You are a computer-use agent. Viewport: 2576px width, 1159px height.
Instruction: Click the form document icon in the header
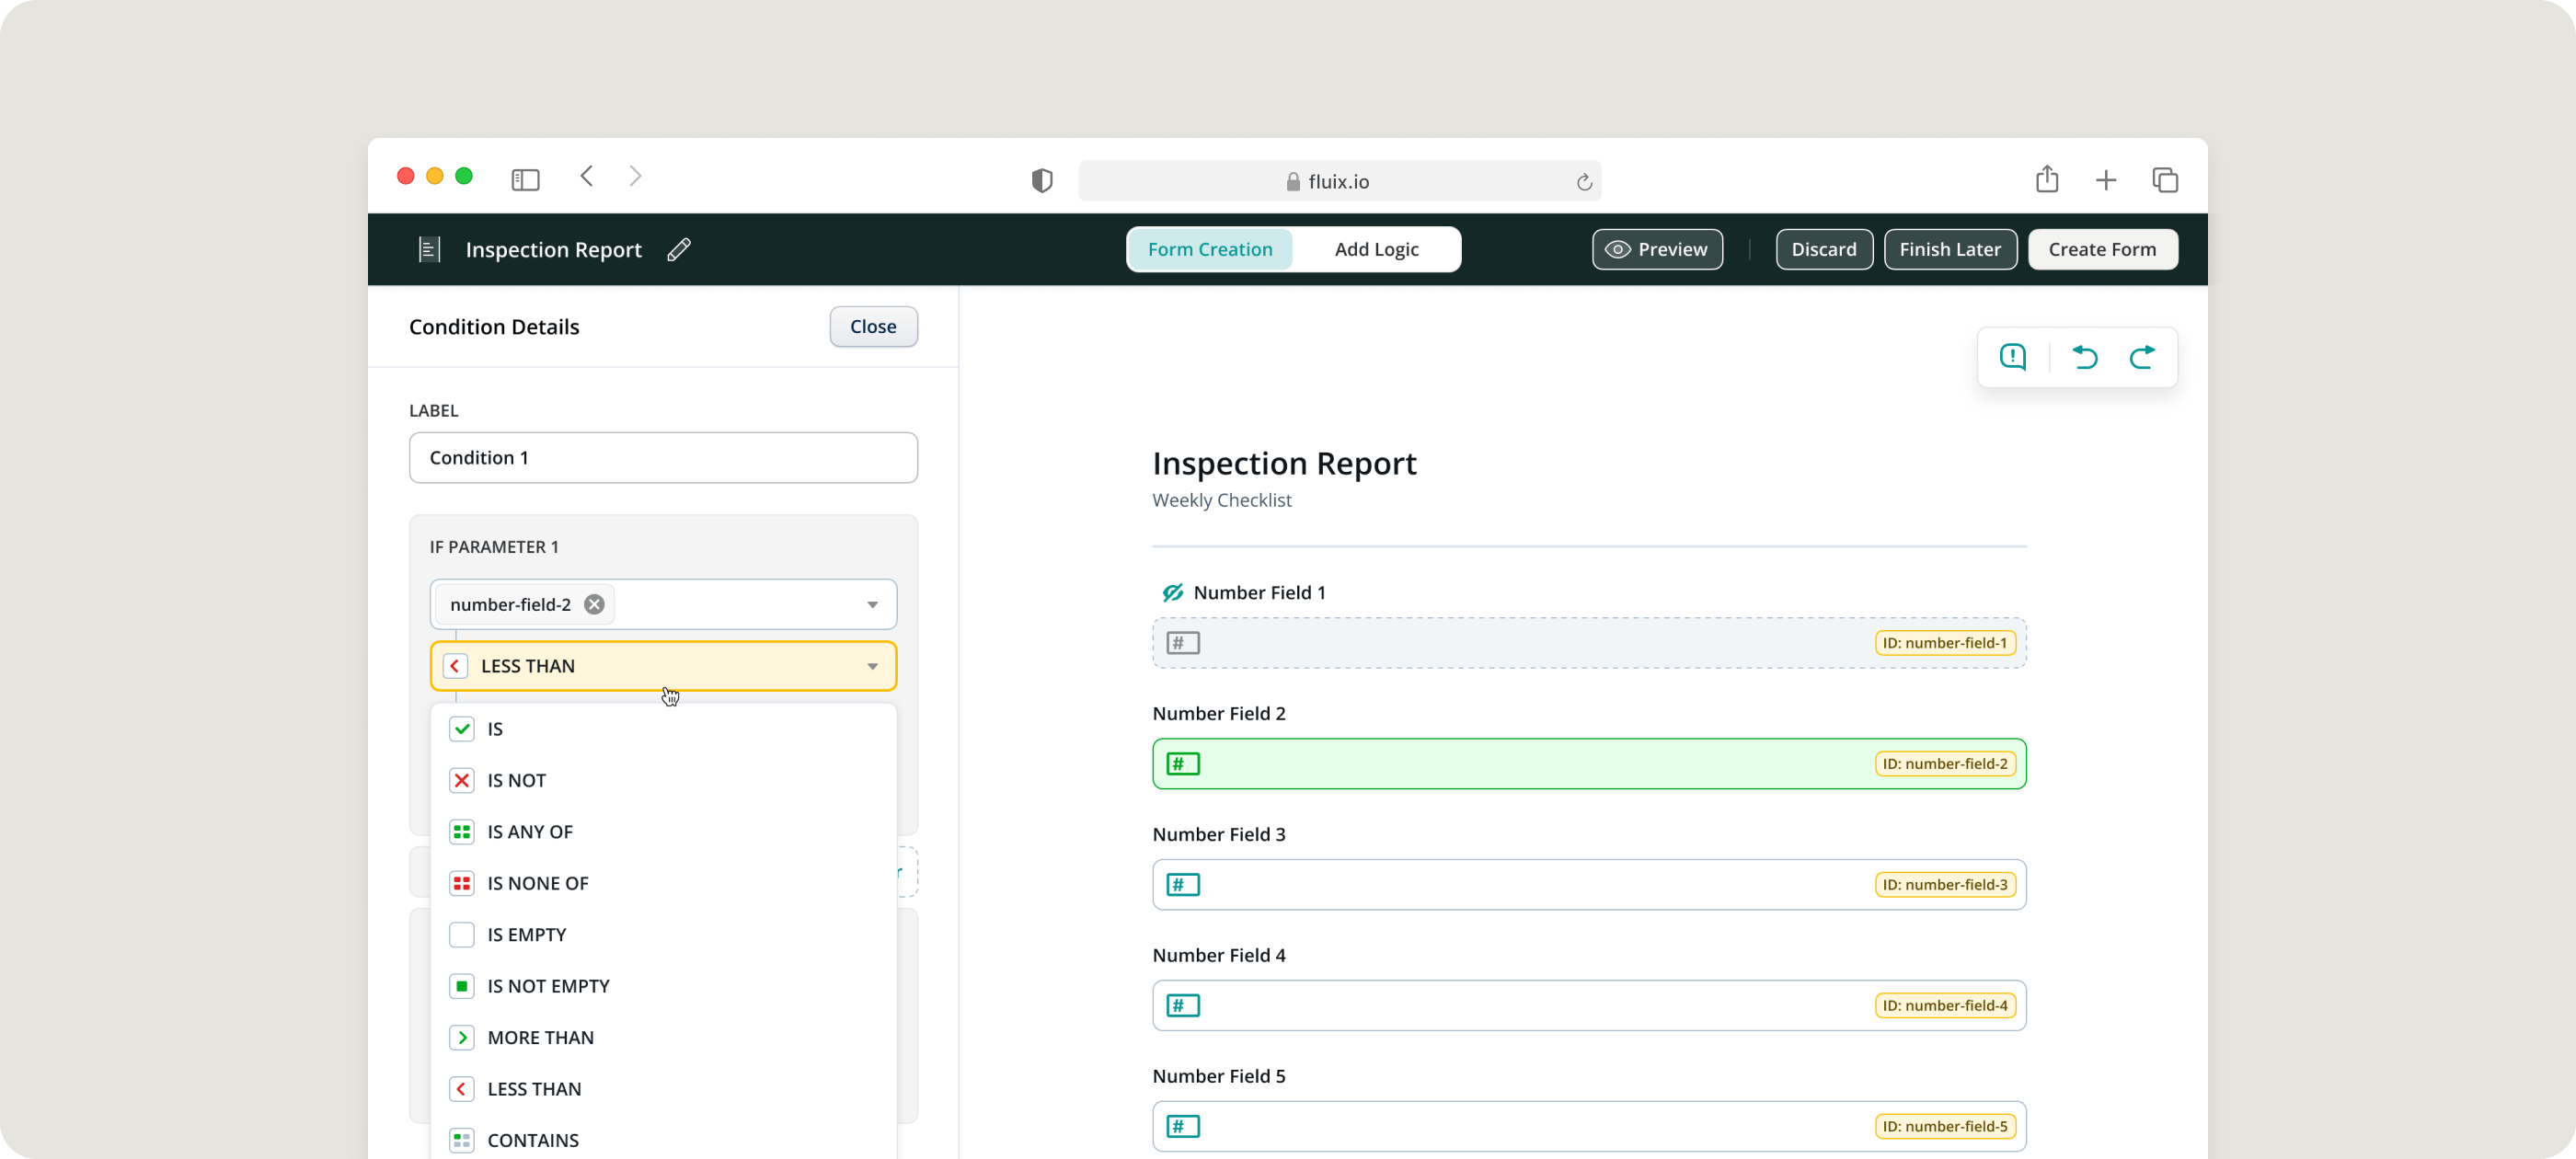429,249
